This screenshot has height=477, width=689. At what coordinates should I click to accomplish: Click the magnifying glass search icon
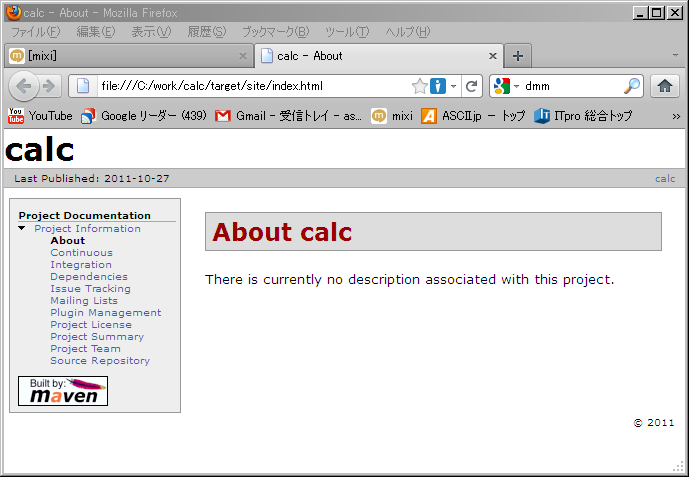(631, 86)
